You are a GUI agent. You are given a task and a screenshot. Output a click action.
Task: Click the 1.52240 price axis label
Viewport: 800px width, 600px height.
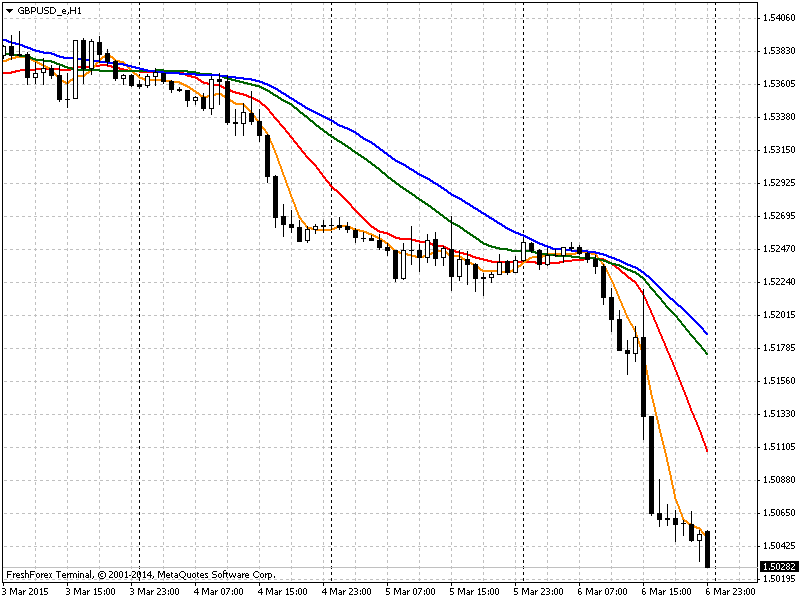[x=779, y=282]
